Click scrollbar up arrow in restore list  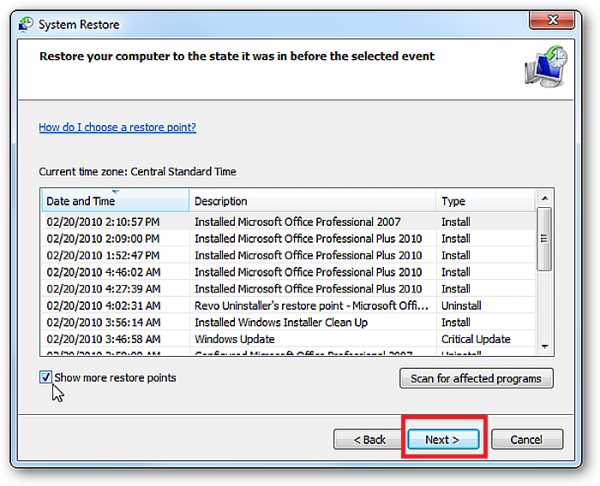(x=545, y=198)
